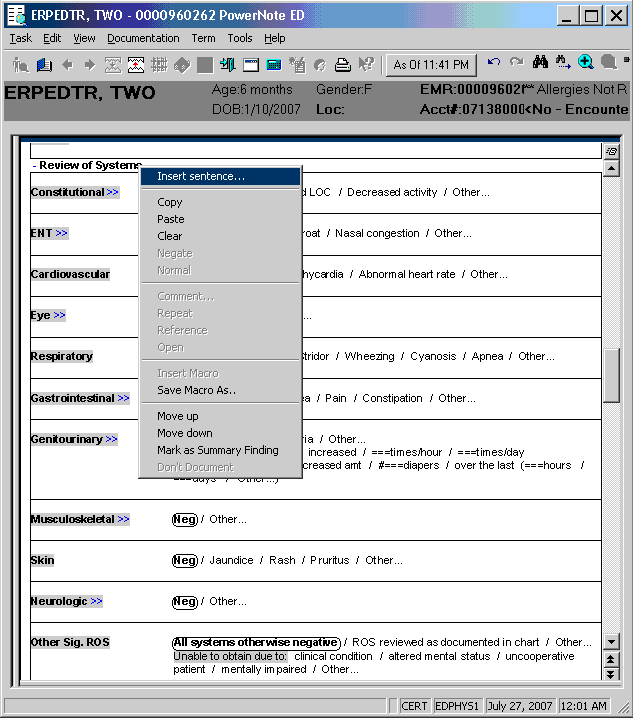
Task: Click the printer icon in the toolbar
Action: 342,65
